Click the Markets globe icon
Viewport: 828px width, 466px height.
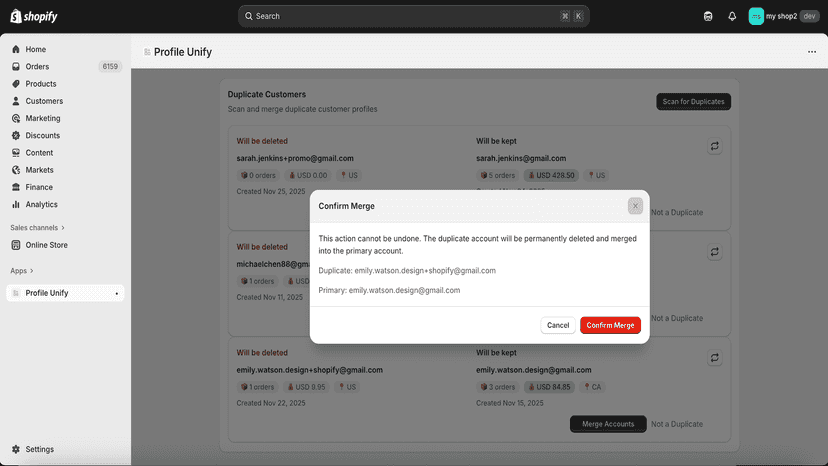[16, 170]
